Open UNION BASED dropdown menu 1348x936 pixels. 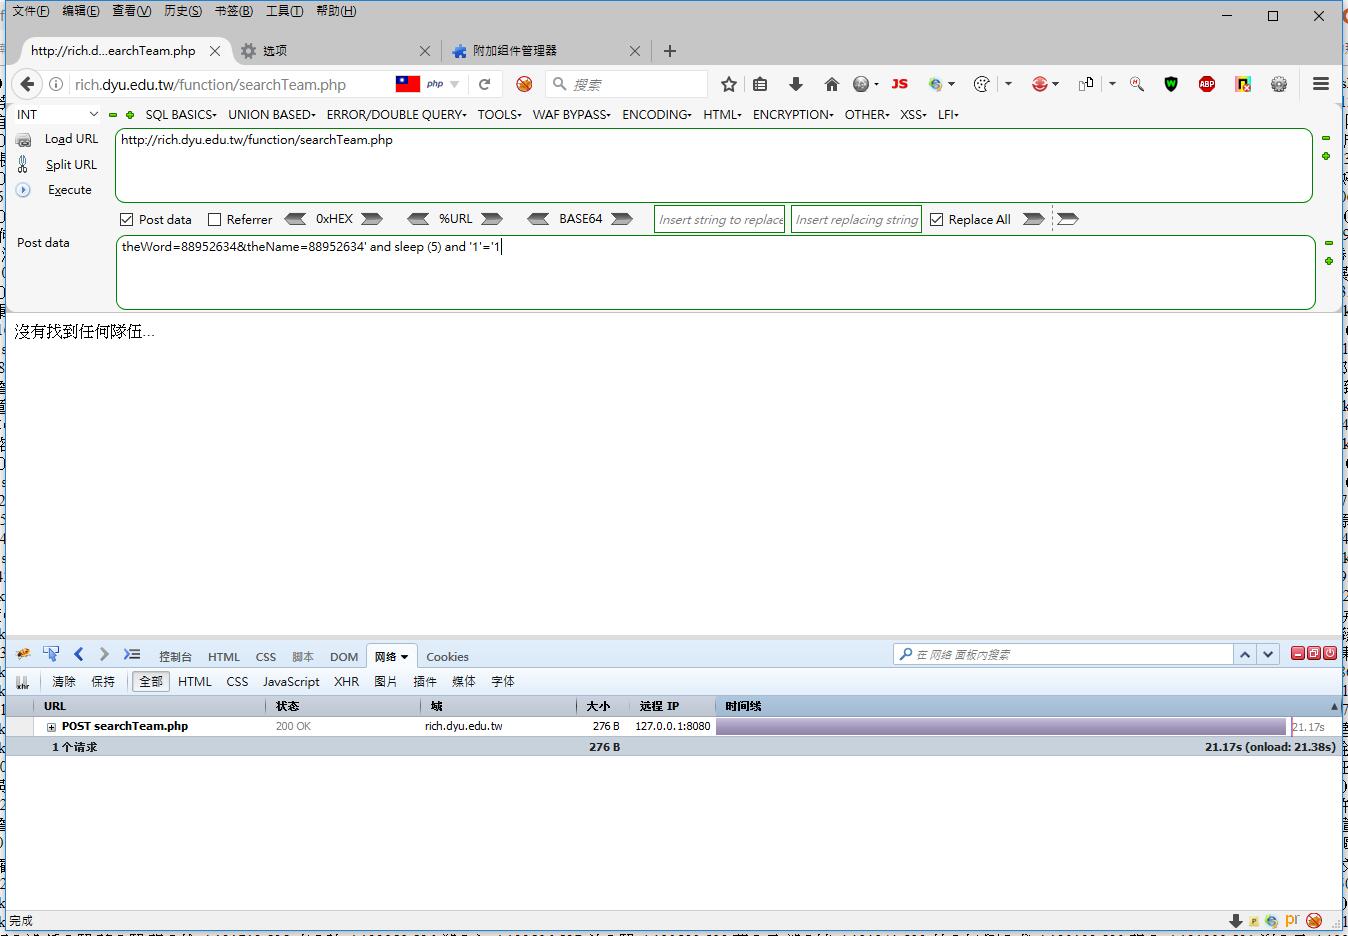[272, 114]
